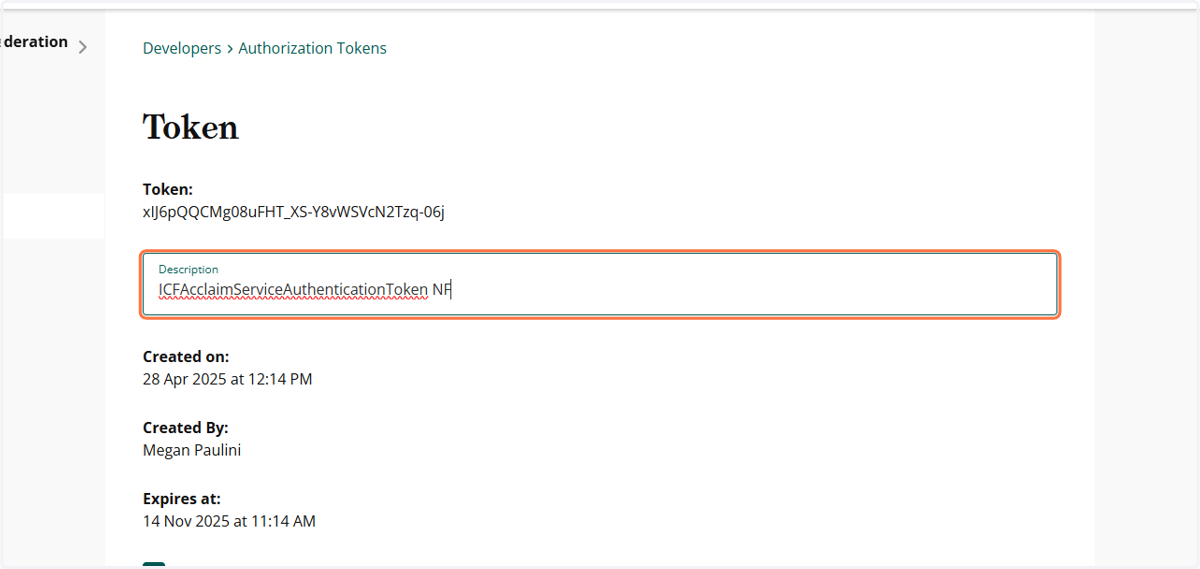Screen dimensions: 1200x569
Task: Open the Developers breadcrumb link
Action: 182,48
